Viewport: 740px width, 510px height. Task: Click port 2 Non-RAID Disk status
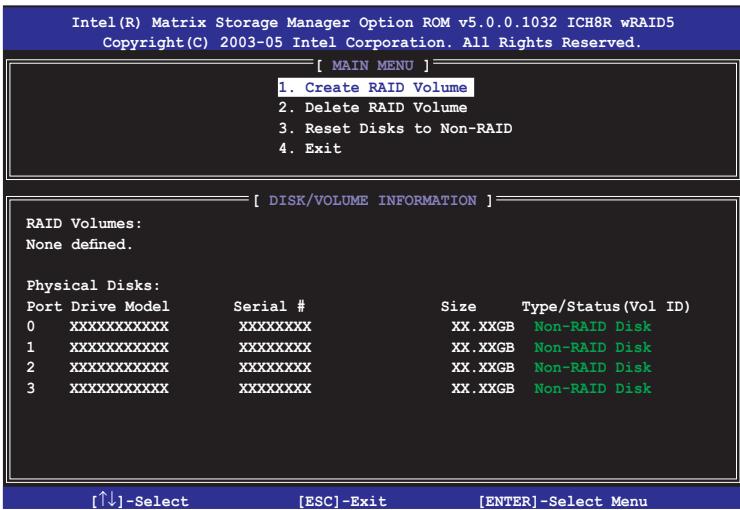[x=593, y=367]
